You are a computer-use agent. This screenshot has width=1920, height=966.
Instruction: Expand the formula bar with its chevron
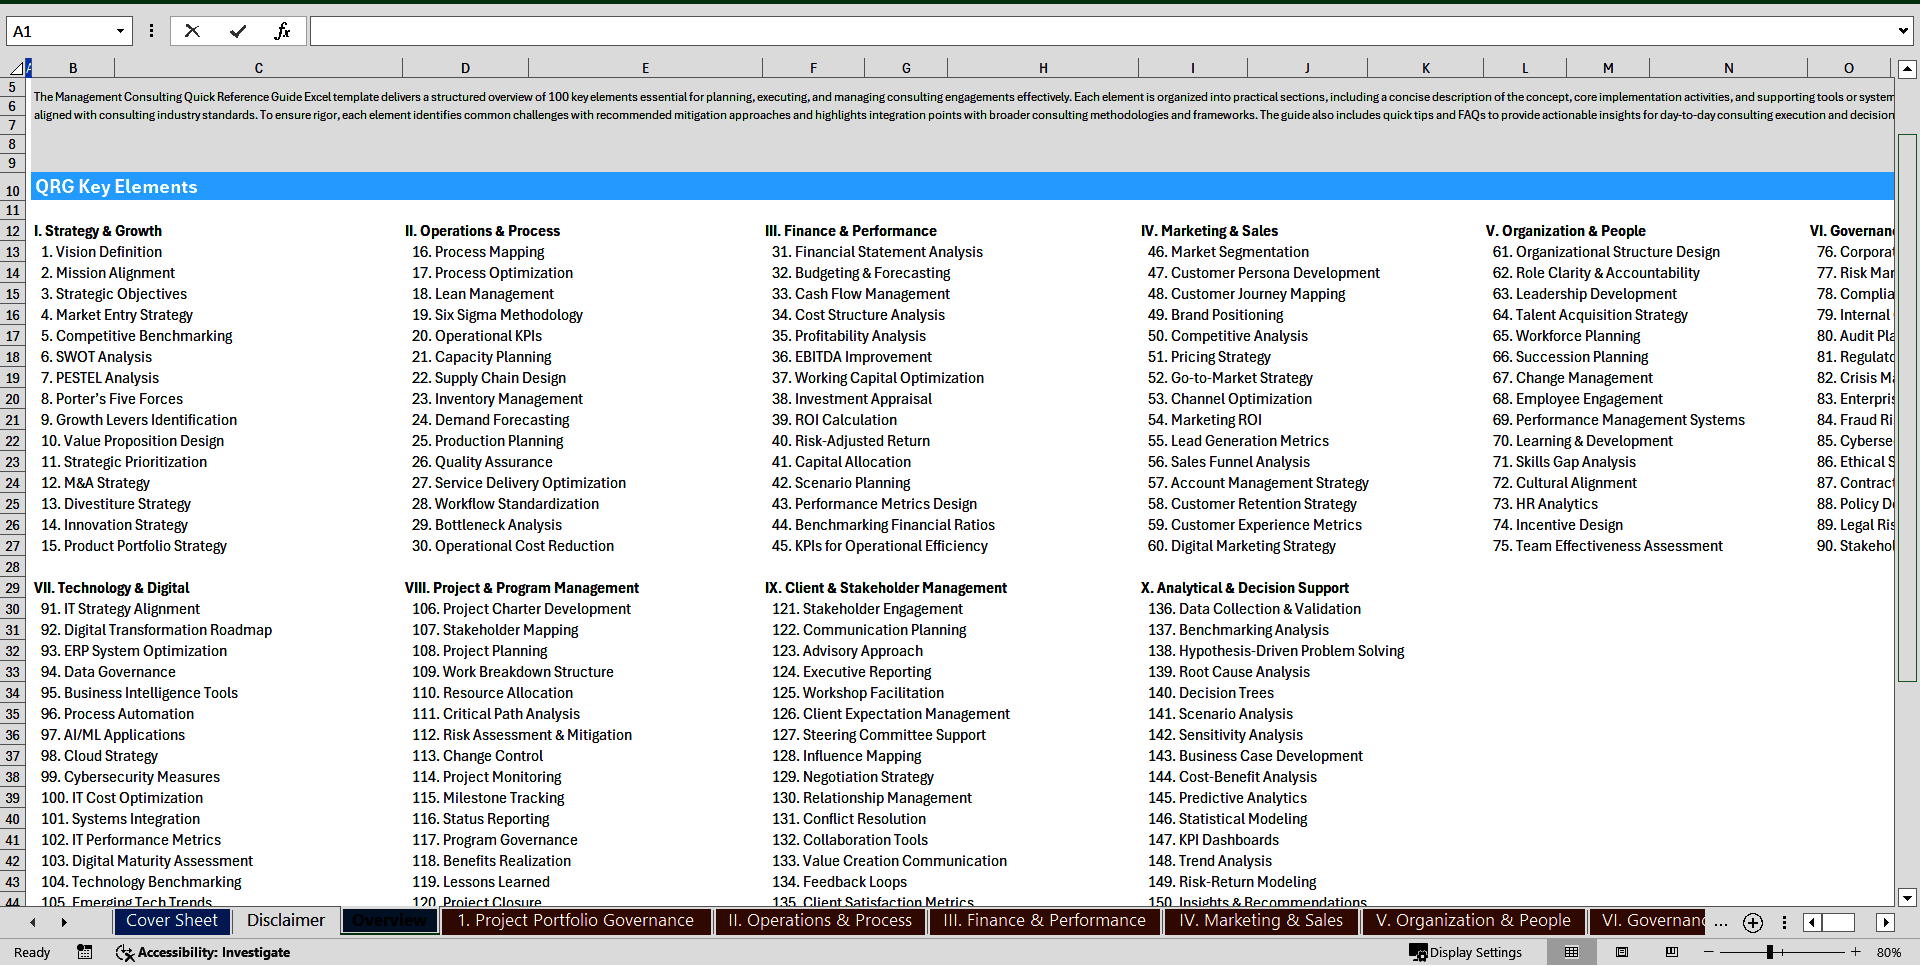(1902, 30)
